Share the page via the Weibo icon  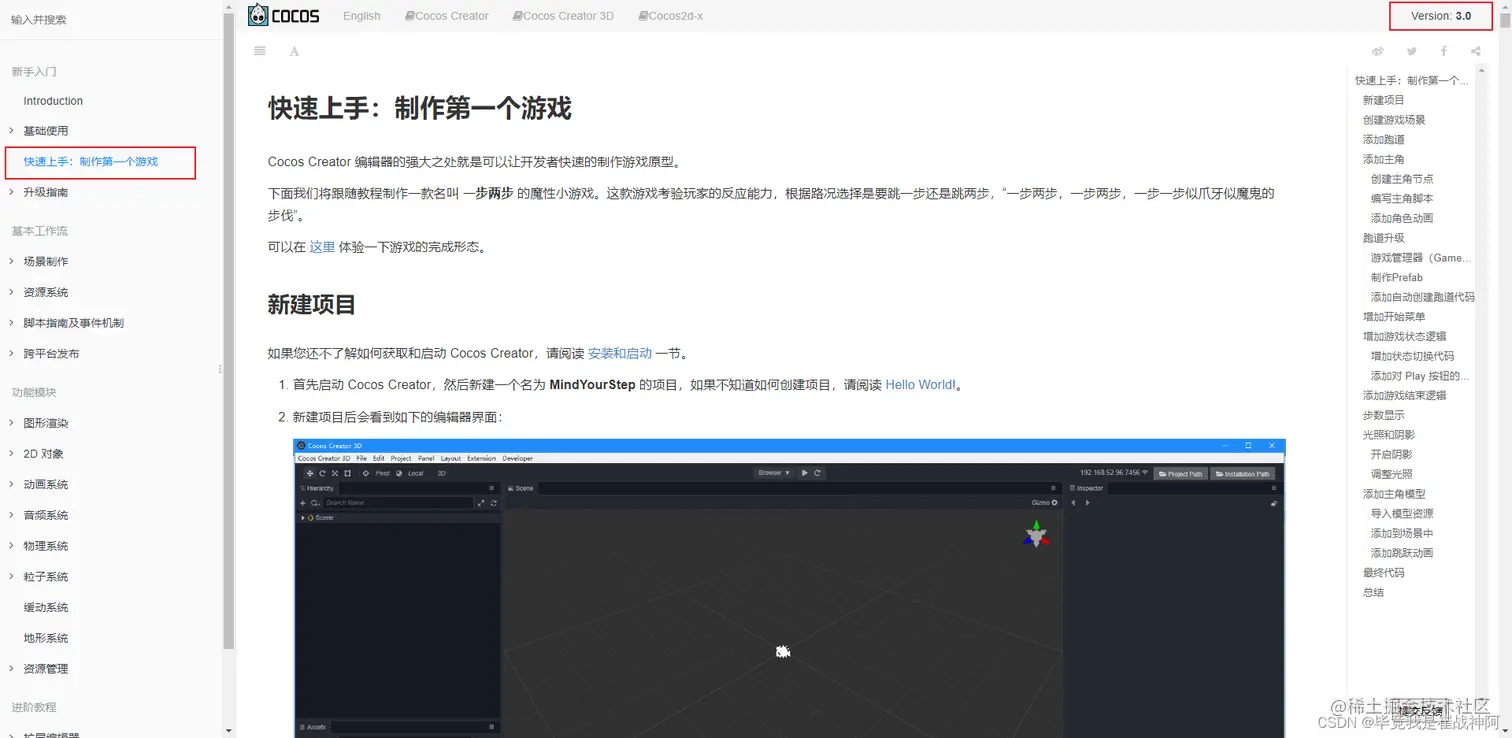(1377, 51)
